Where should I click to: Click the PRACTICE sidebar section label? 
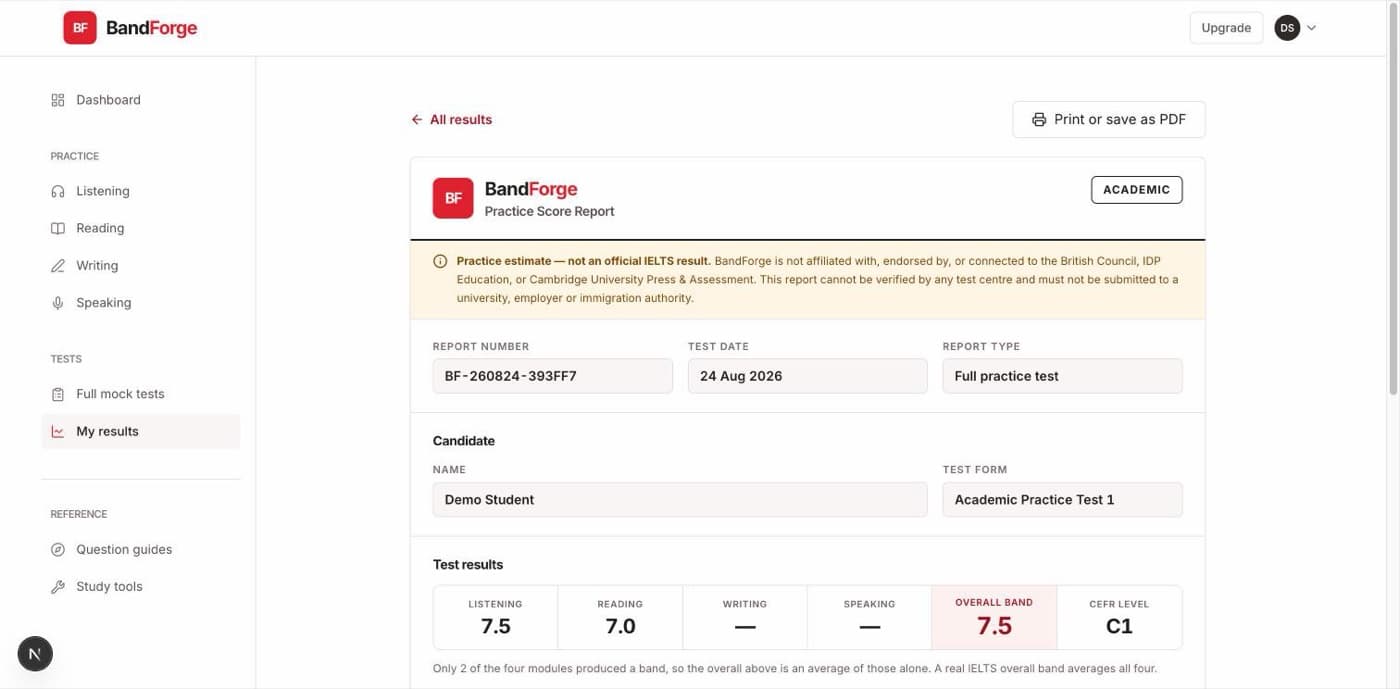[75, 156]
